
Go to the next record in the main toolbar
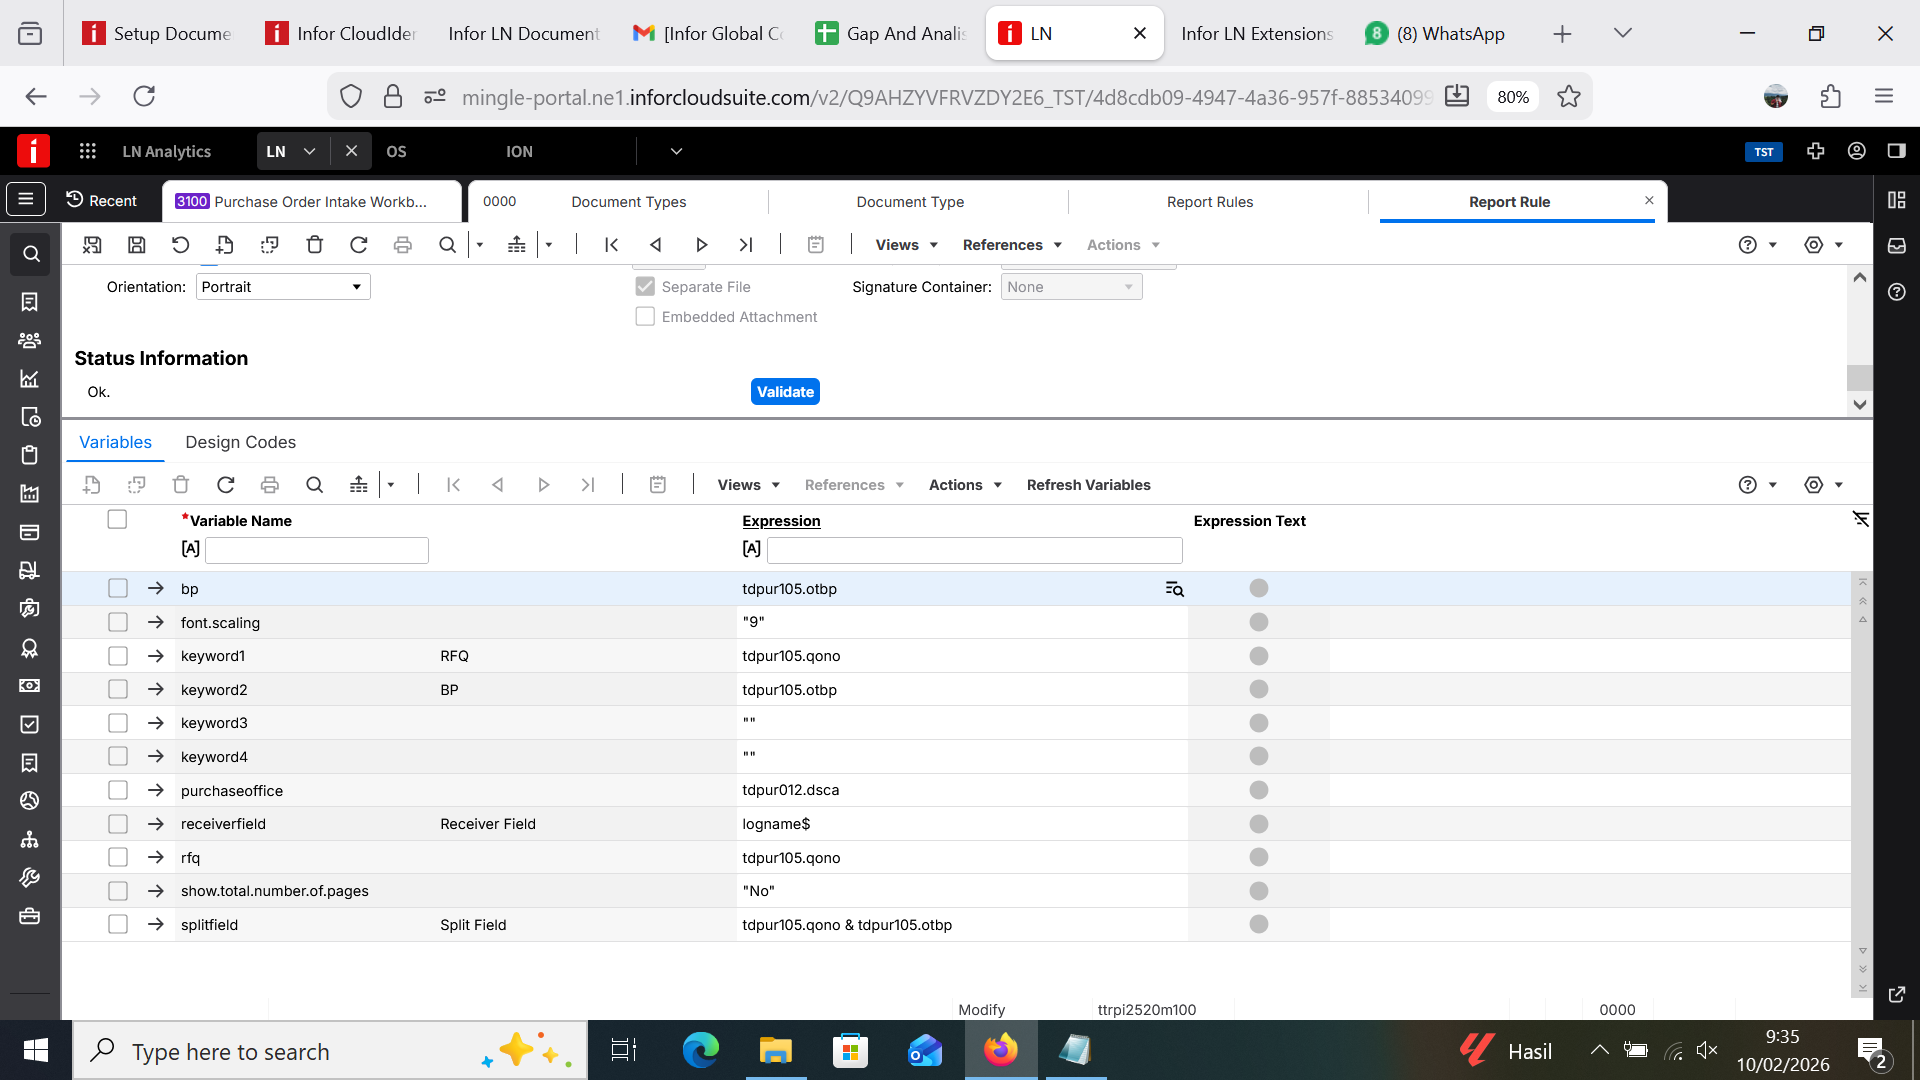(701, 245)
